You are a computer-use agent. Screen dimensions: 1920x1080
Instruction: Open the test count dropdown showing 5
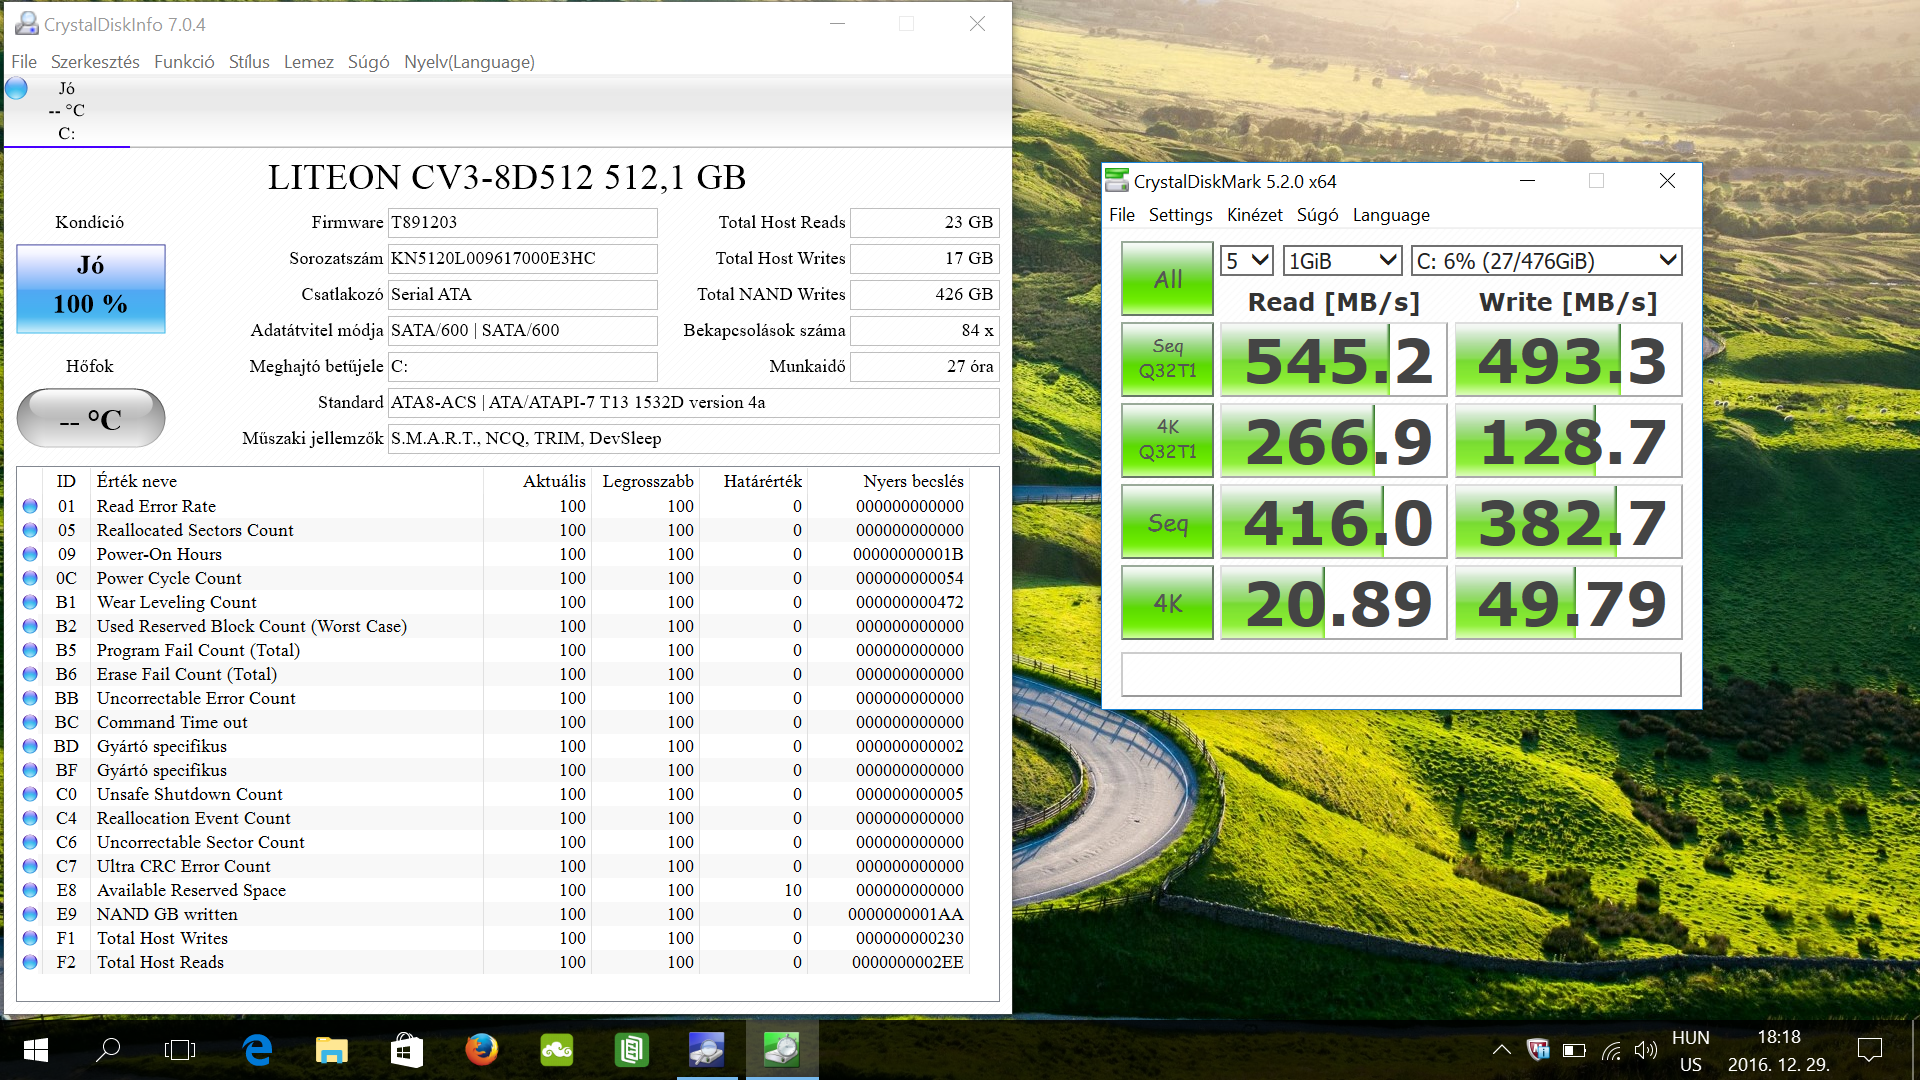coord(1246,261)
